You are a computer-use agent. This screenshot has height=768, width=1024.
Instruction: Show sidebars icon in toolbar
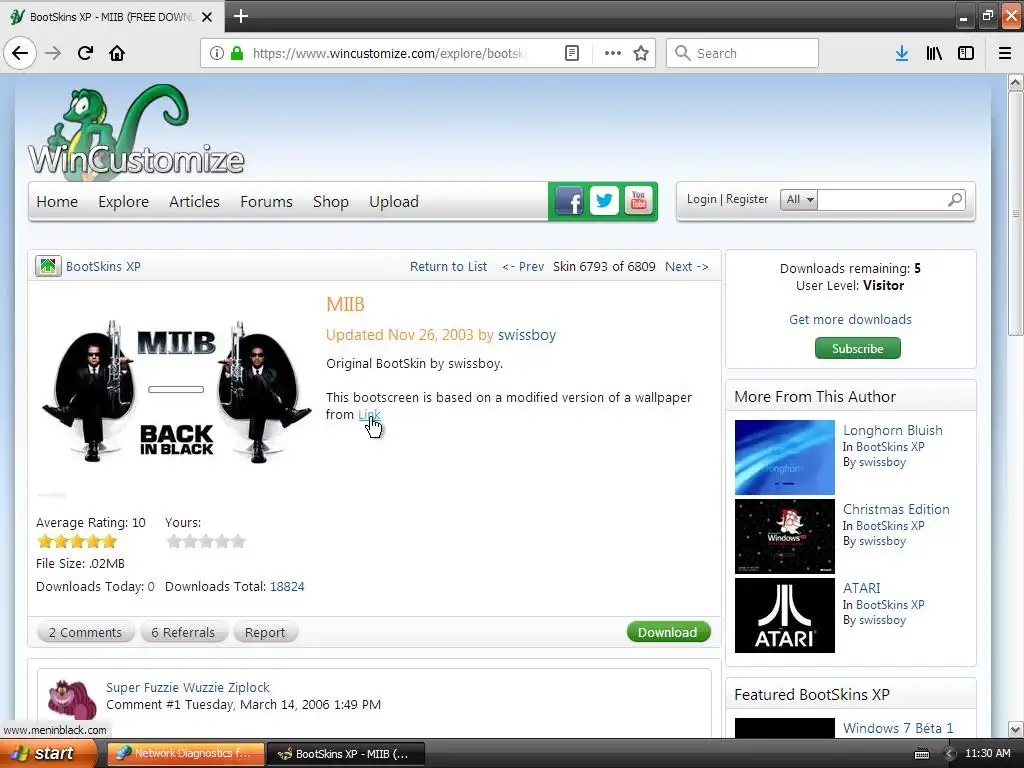pyautogui.click(x=966, y=53)
